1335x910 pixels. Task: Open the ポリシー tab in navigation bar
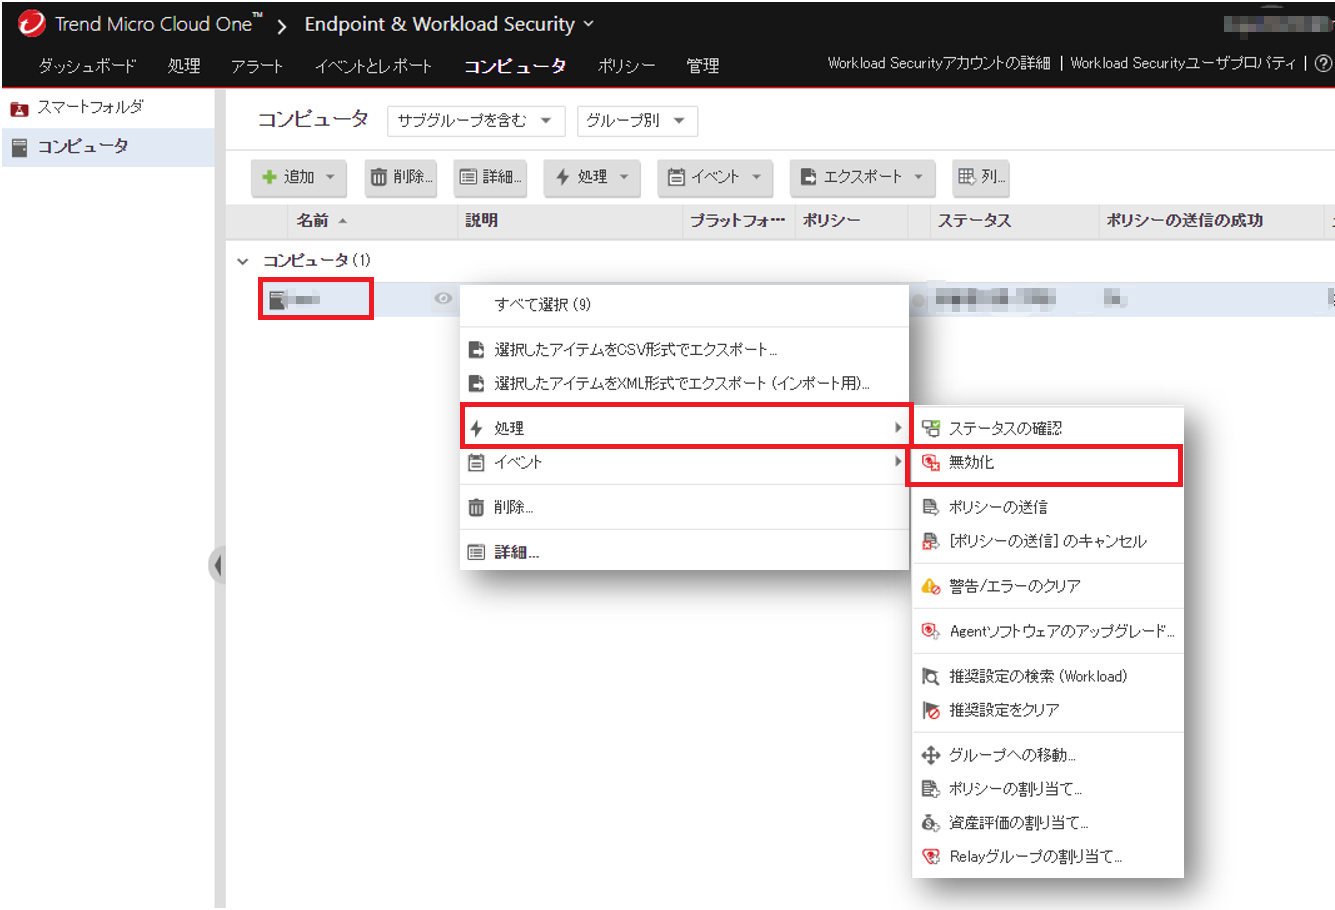pyautogui.click(x=626, y=66)
